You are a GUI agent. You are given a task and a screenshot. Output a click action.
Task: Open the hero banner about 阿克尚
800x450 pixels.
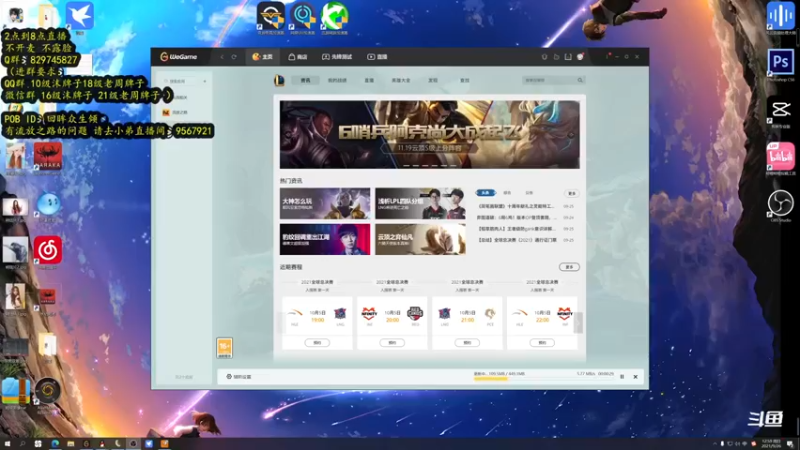430,134
